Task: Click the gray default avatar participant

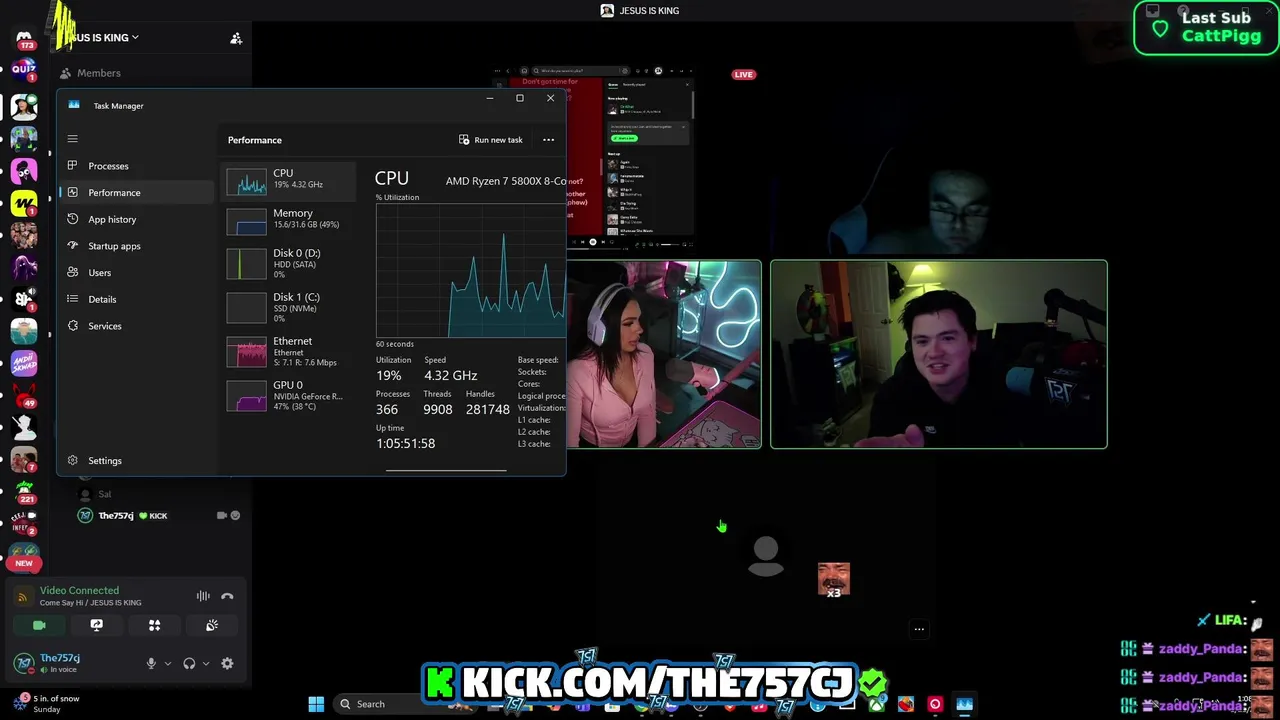Action: click(766, 556)
